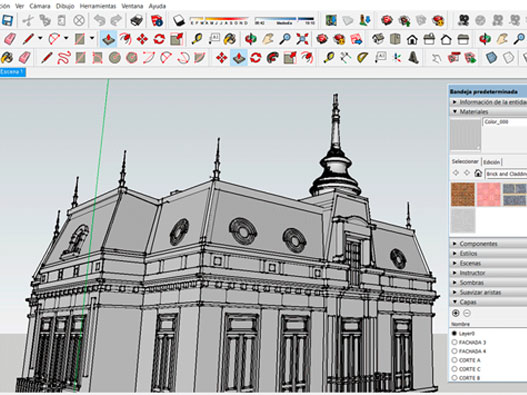Click the film camera icon
The image size is (527, 395).
click(464, 21)
